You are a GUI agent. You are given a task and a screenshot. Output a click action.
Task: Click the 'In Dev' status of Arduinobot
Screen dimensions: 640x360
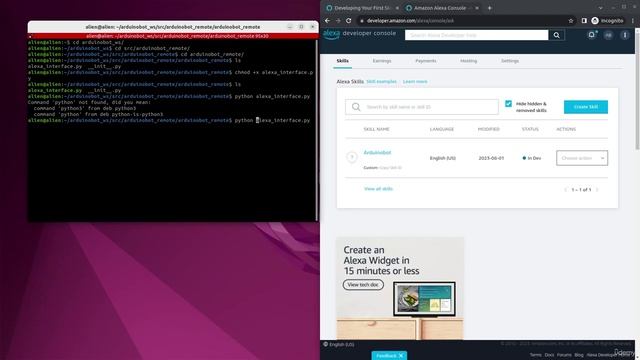tap(532, 158)
